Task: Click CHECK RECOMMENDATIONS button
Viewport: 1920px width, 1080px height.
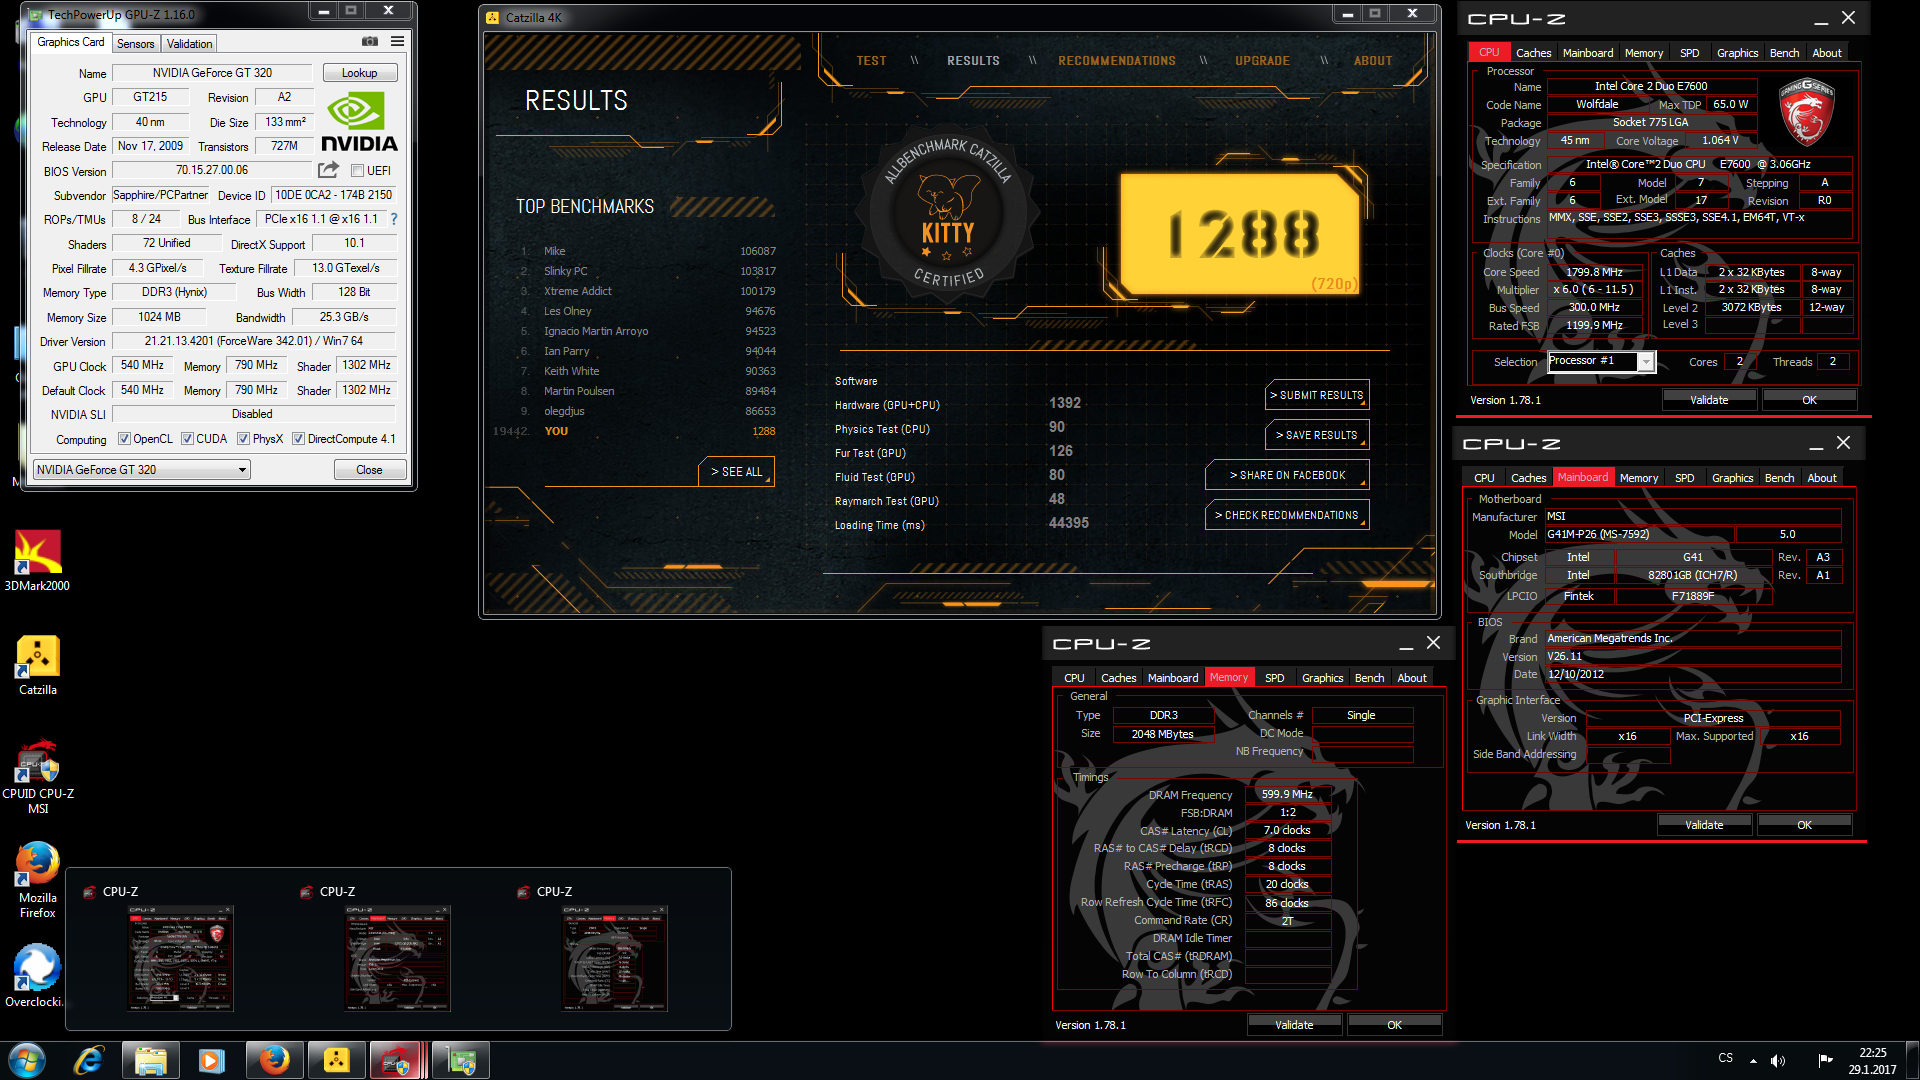Action: (x=1287, y=515)
